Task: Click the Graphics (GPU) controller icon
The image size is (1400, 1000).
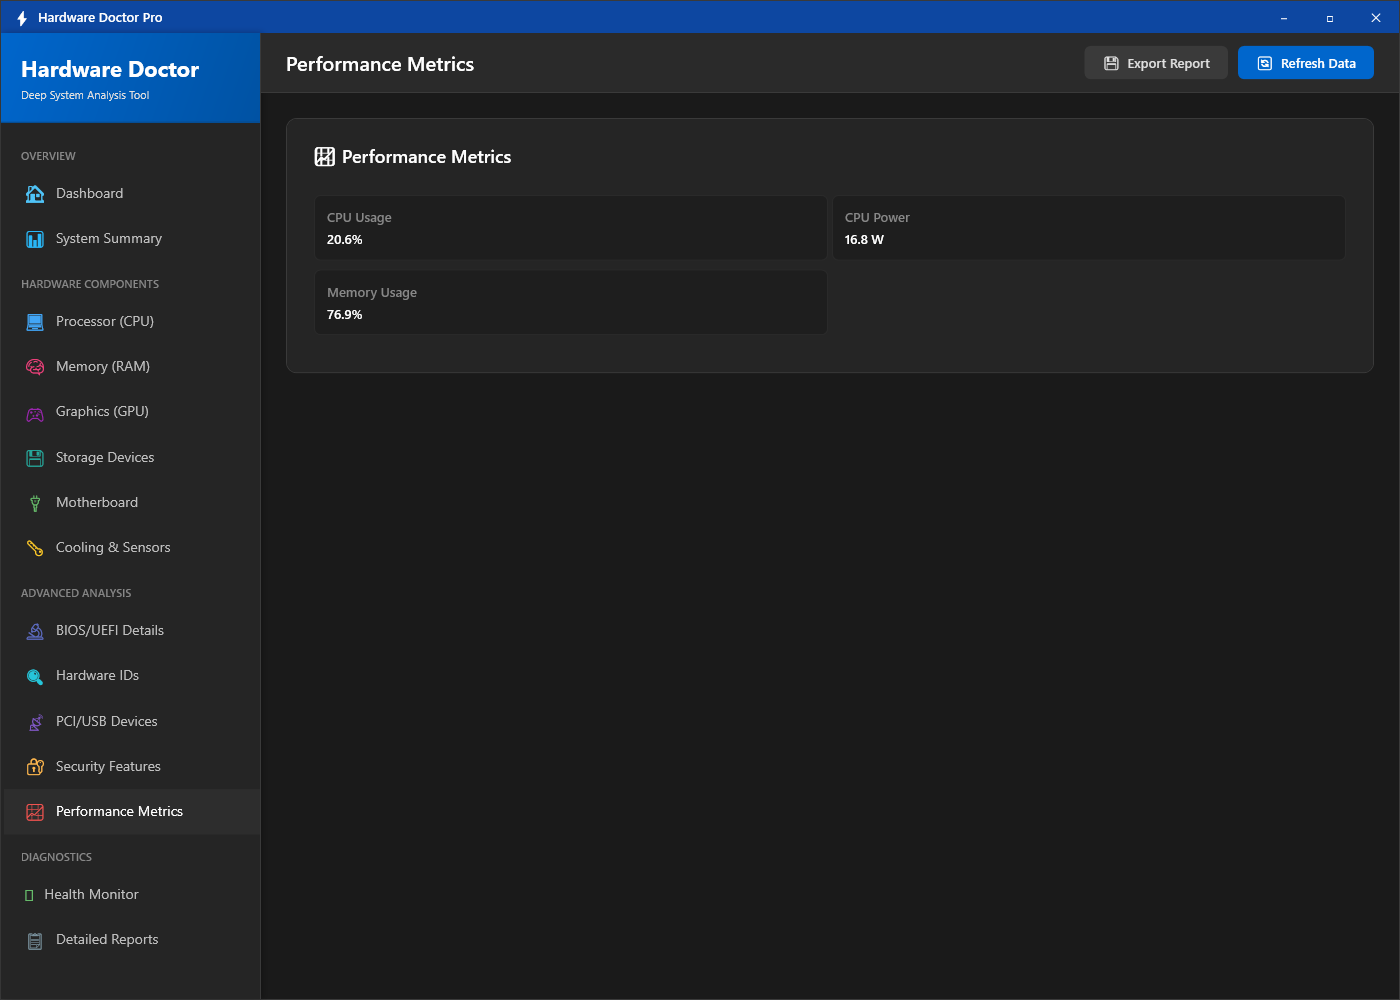Action: pyautogui.click(x=35, y=412)
